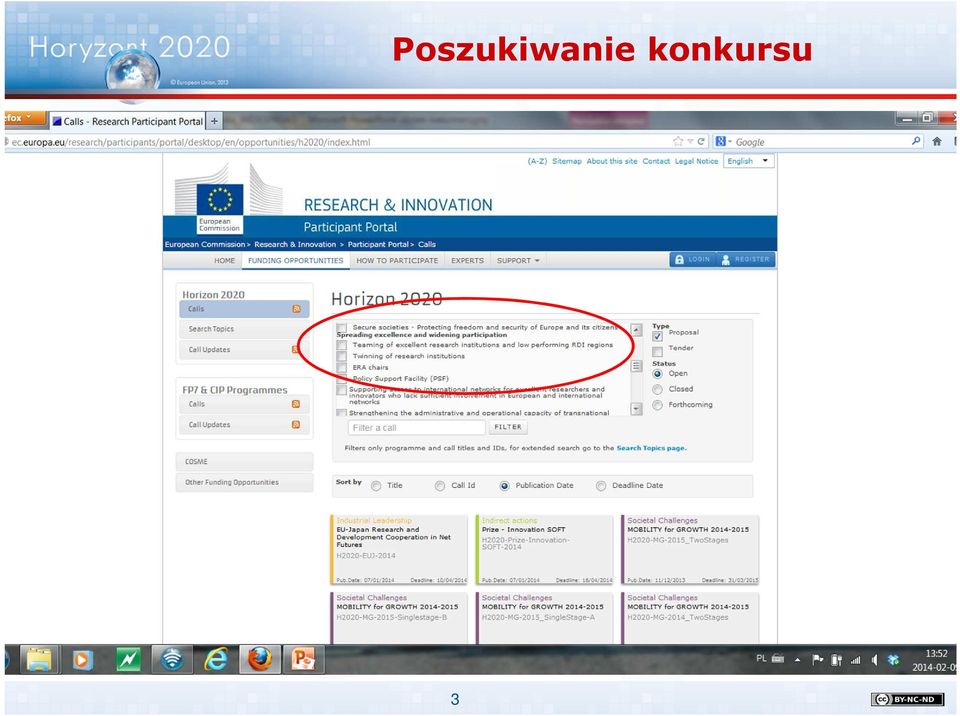Image resolution: width=960 pixels, height=716 pixels.
Task: Open EU-Japan Research and Development call card
Action: coord(400,549)
